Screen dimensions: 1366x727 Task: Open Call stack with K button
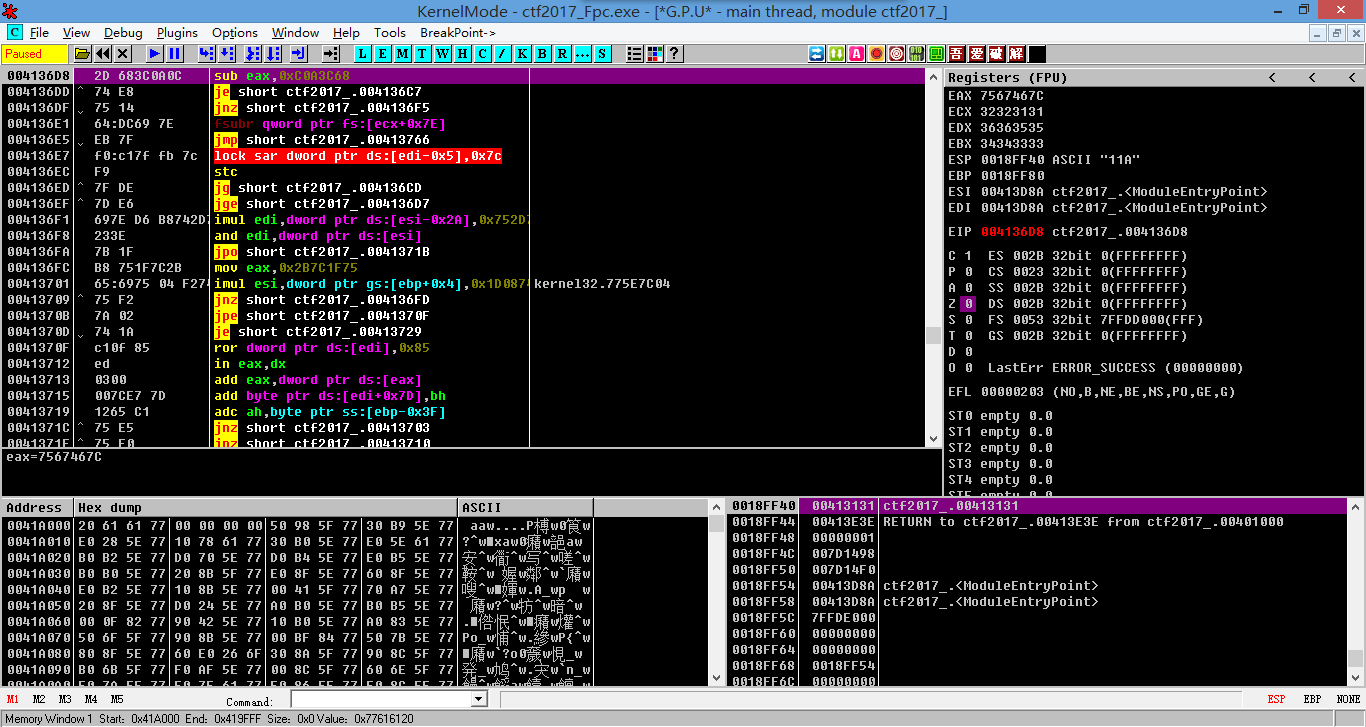pos(522,53)
